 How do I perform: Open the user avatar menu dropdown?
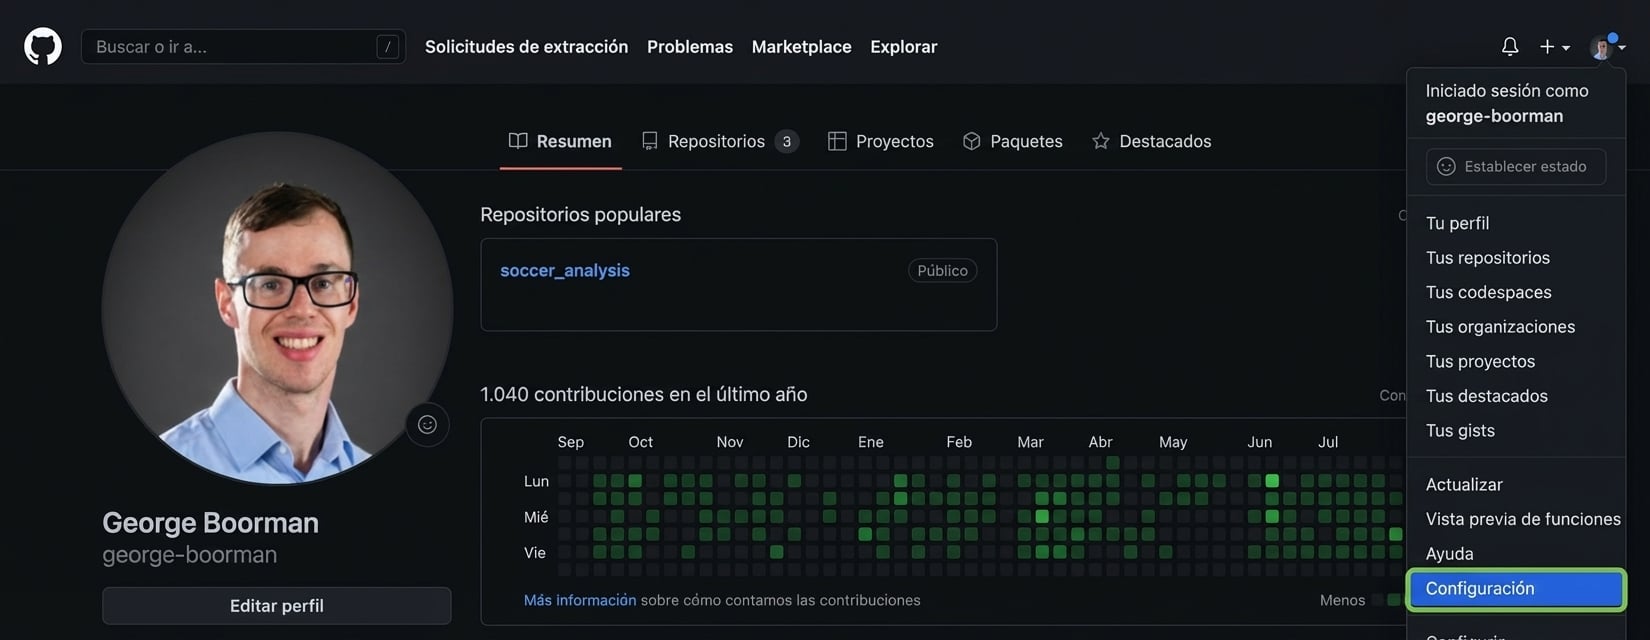click(x=1607, y=46)
